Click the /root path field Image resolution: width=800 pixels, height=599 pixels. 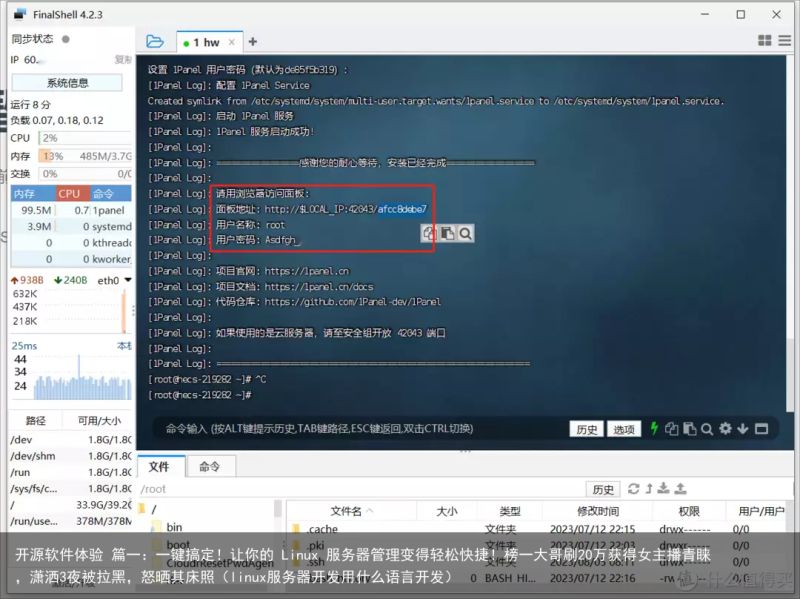(361, 489)
